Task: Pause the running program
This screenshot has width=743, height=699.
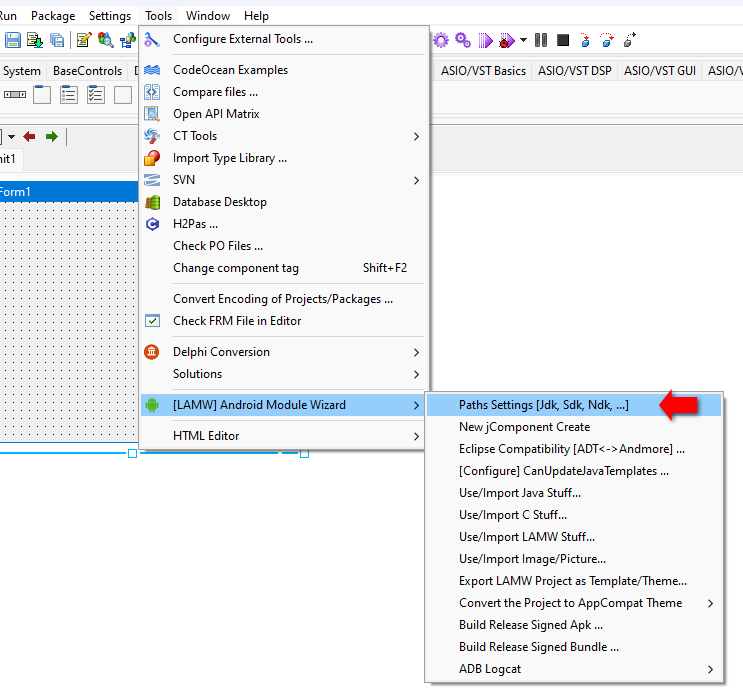Action: 541,40
